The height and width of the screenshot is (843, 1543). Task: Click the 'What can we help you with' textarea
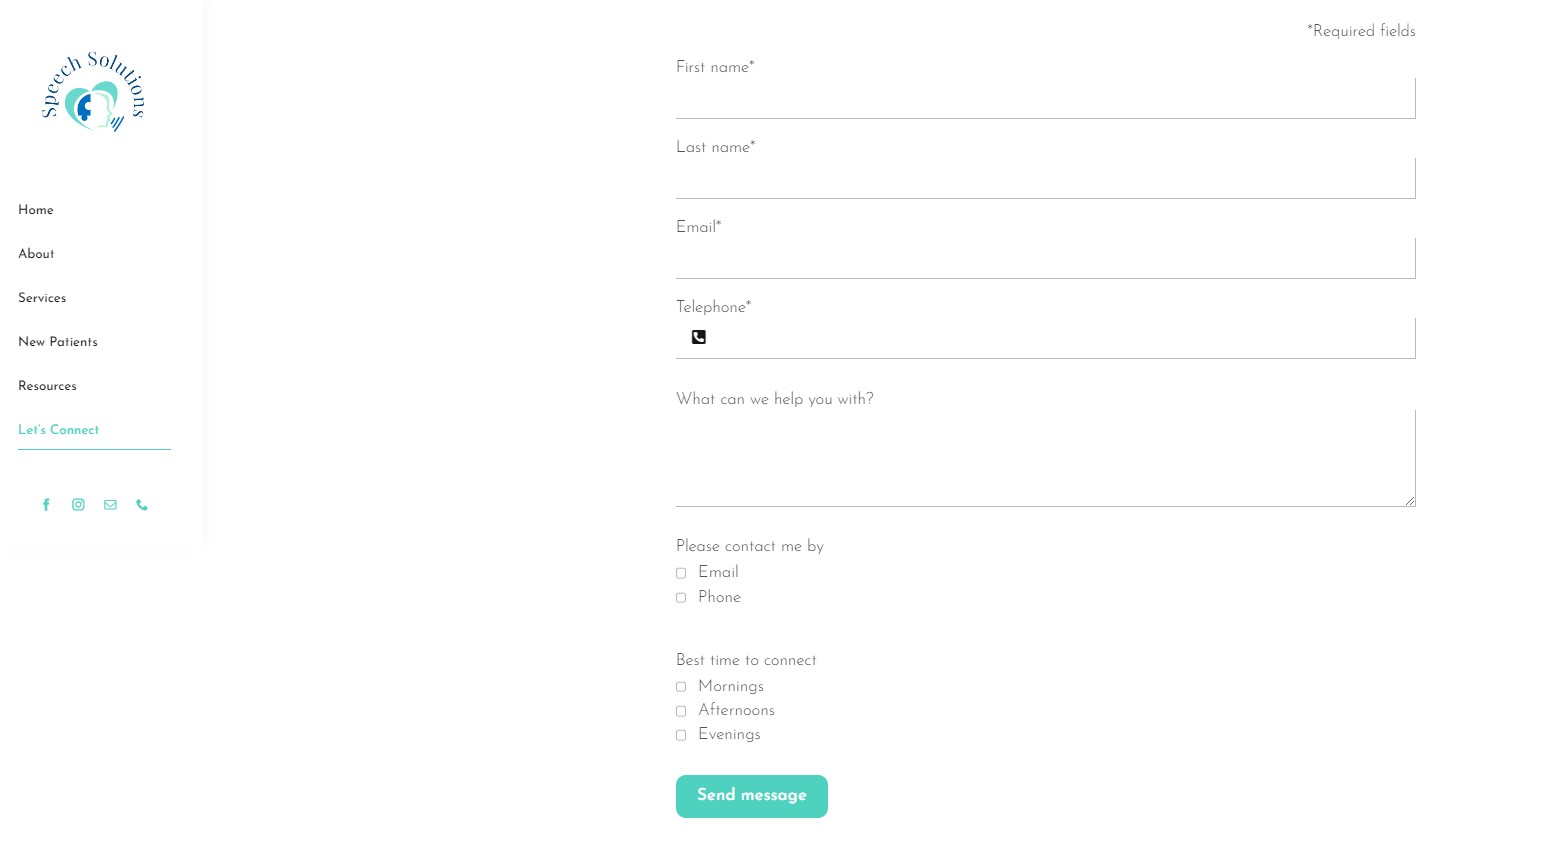1045,458
